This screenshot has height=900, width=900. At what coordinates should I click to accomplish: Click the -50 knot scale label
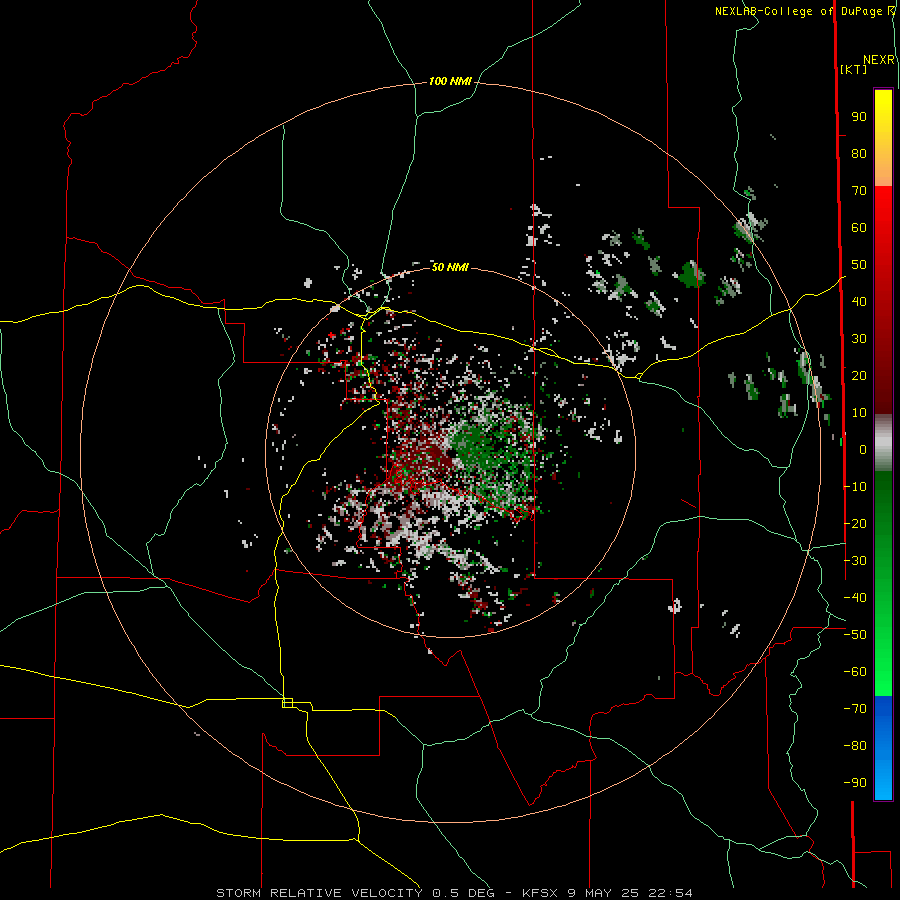[855, 635]
